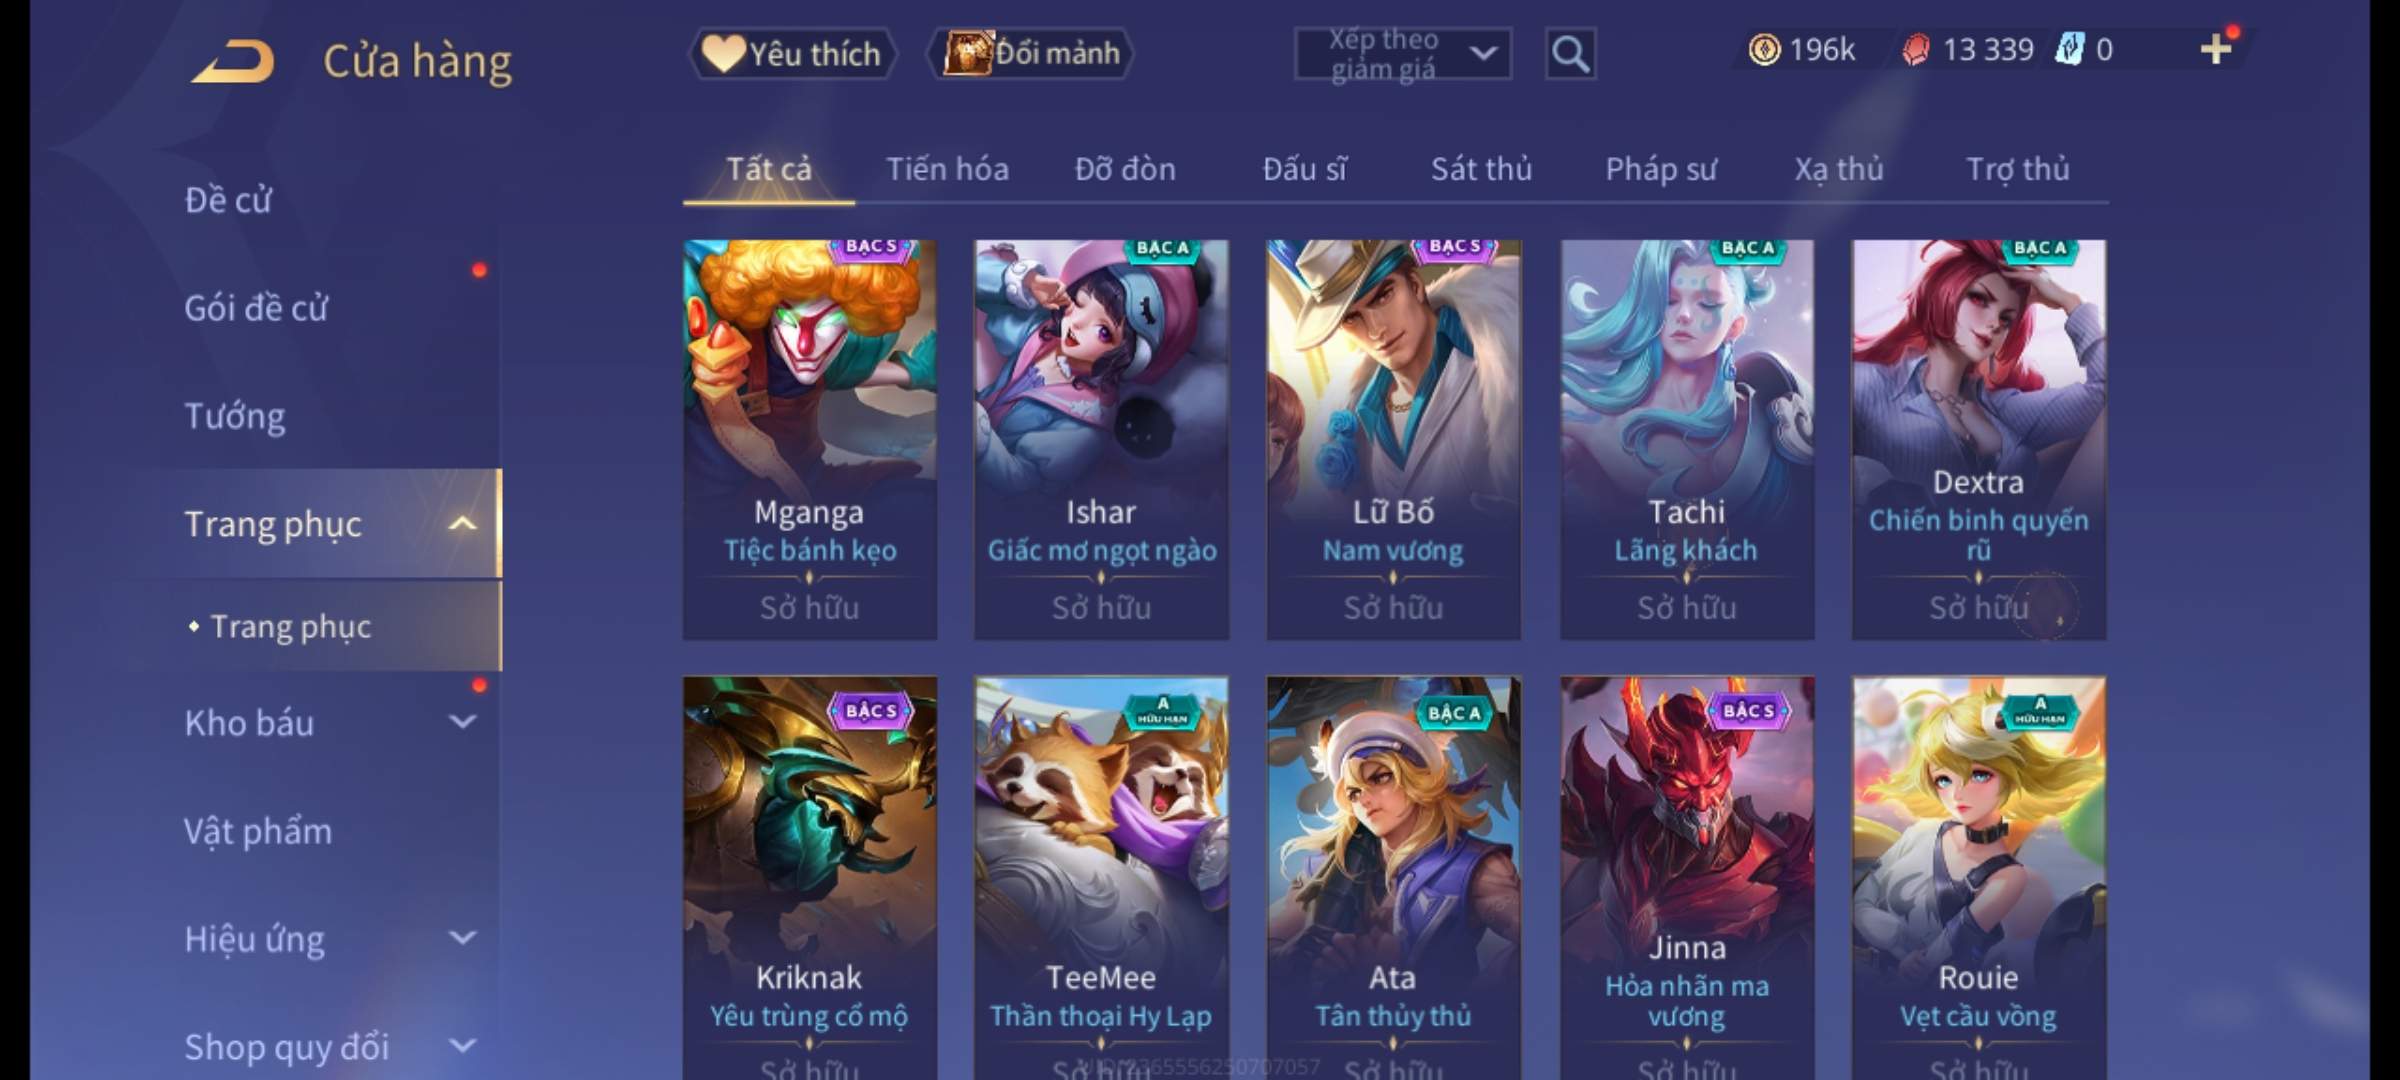2400x1080 pixels.
Task: Click the red gem currency icon
Action: (1915, 50)
